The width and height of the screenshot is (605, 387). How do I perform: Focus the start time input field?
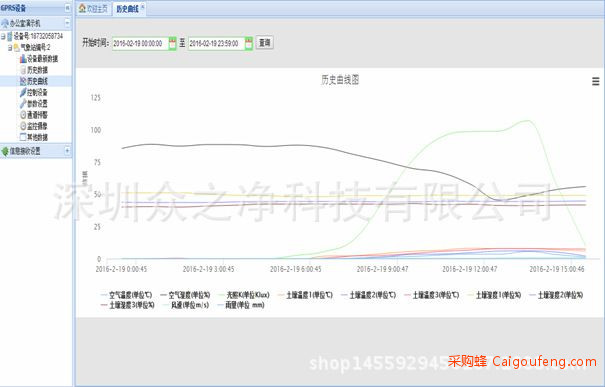140,44
